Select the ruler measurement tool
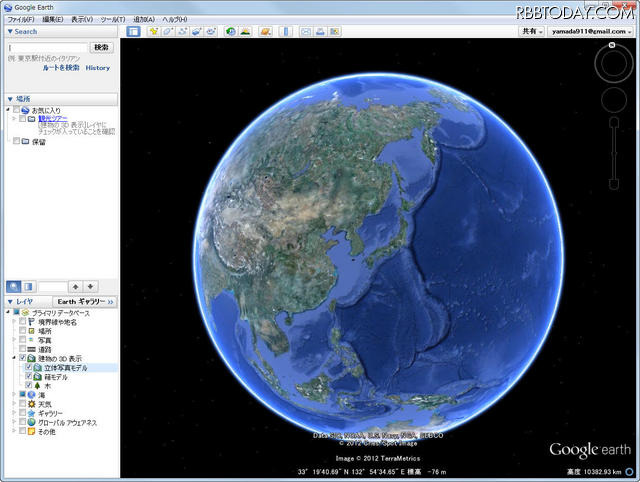 tap(286, 32)
